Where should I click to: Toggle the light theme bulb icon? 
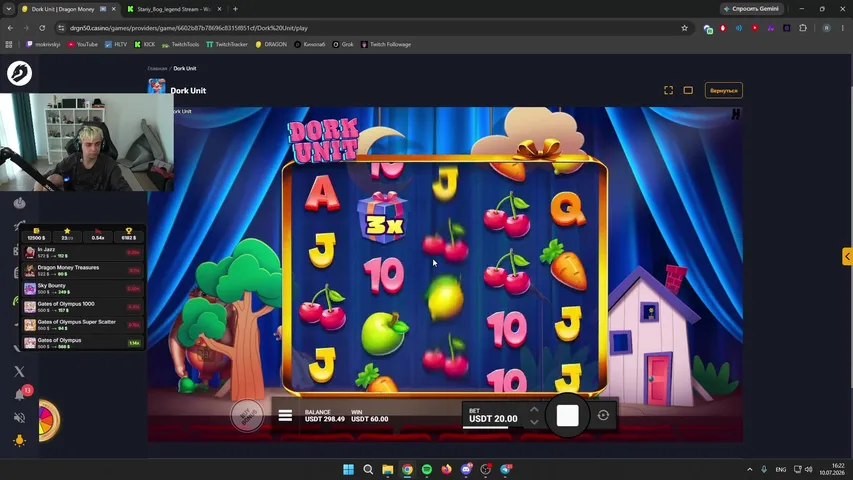tap(19, 440)
